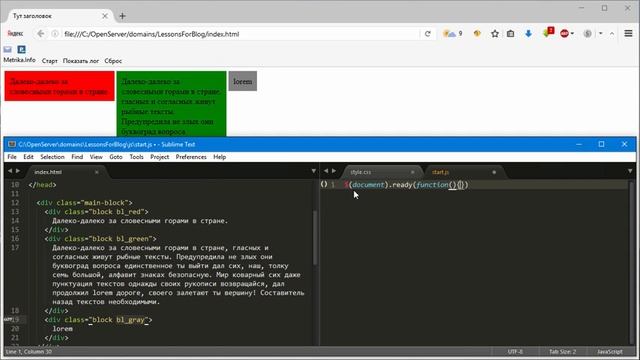Open downloads with the blue arrow icon
Image resolution: width=640 pixels, height=360 pixels.
point(528,34)
